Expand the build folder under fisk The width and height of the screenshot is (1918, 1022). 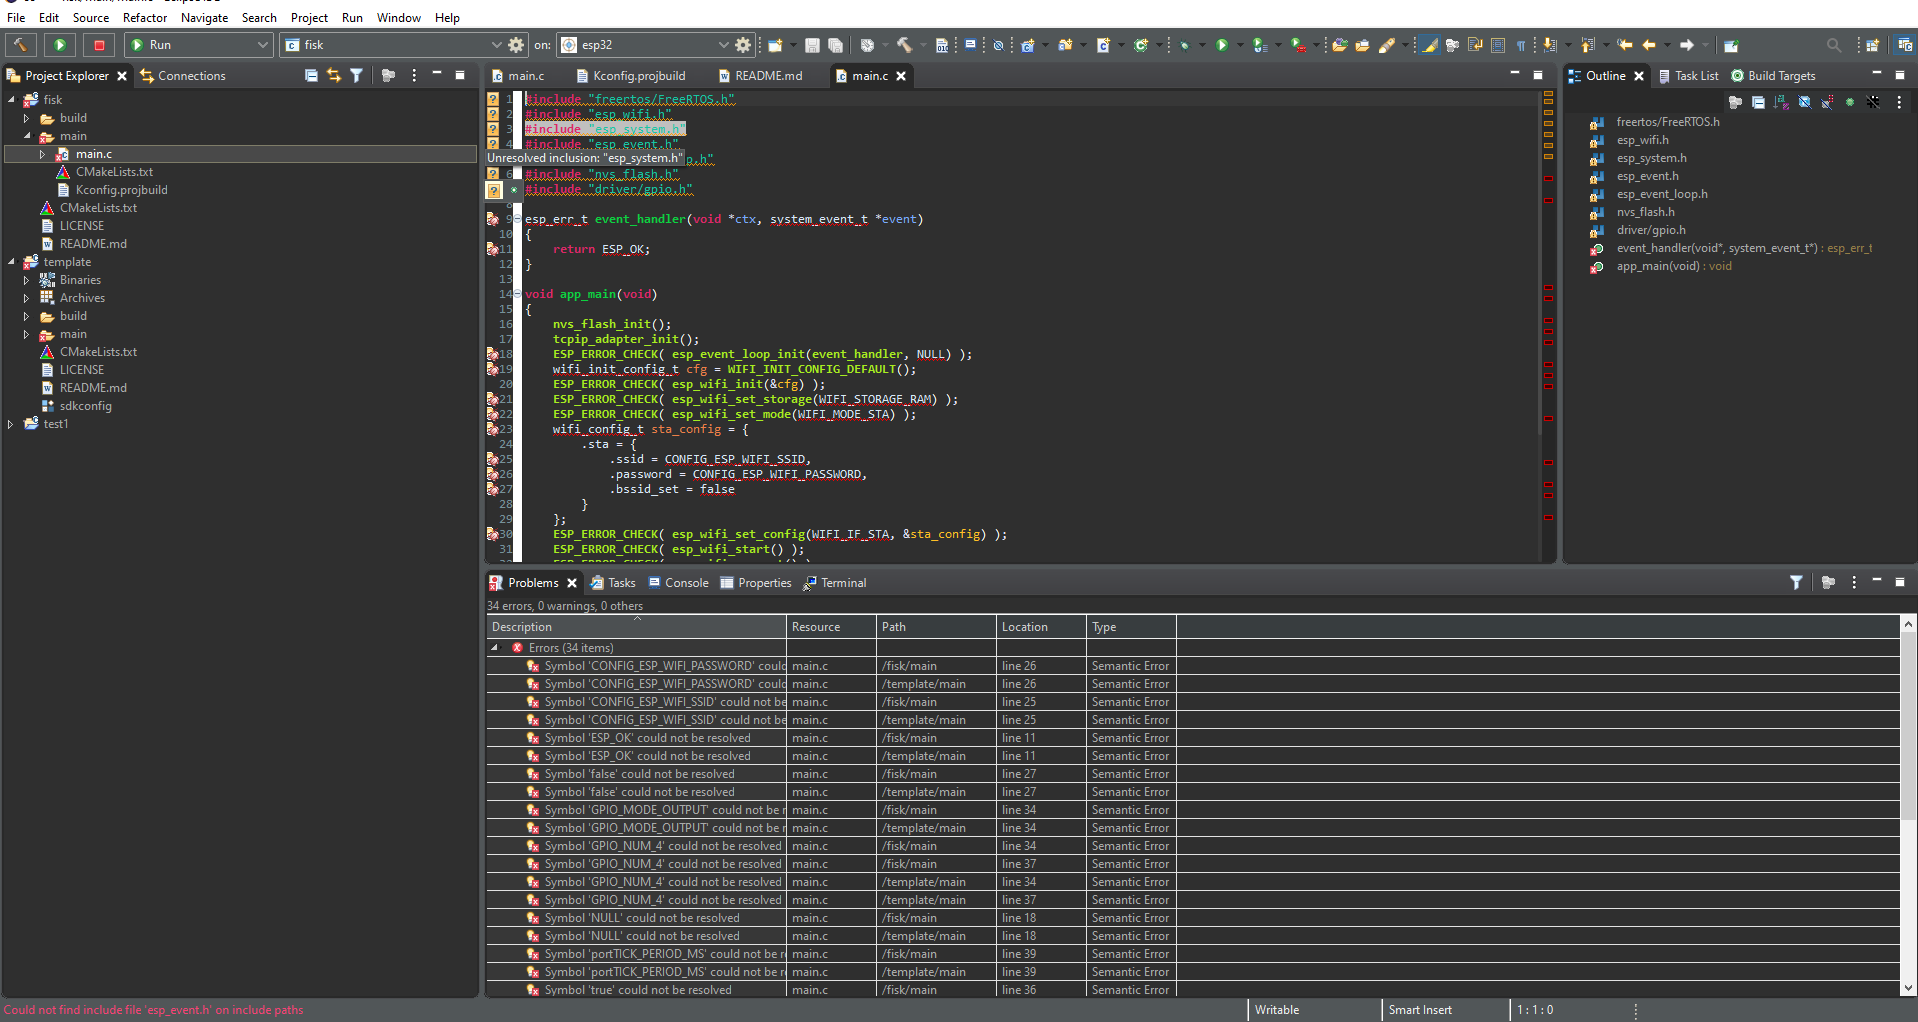click(x=27, y=118)
